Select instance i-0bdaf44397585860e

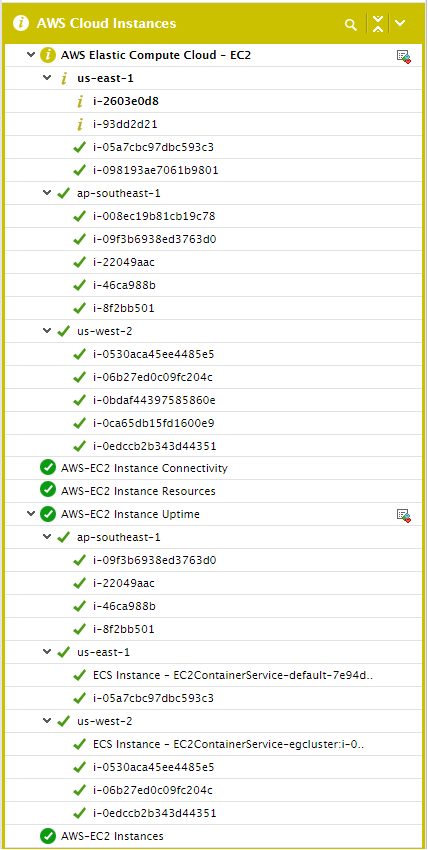pyautogui.click(x=154, y=400)
